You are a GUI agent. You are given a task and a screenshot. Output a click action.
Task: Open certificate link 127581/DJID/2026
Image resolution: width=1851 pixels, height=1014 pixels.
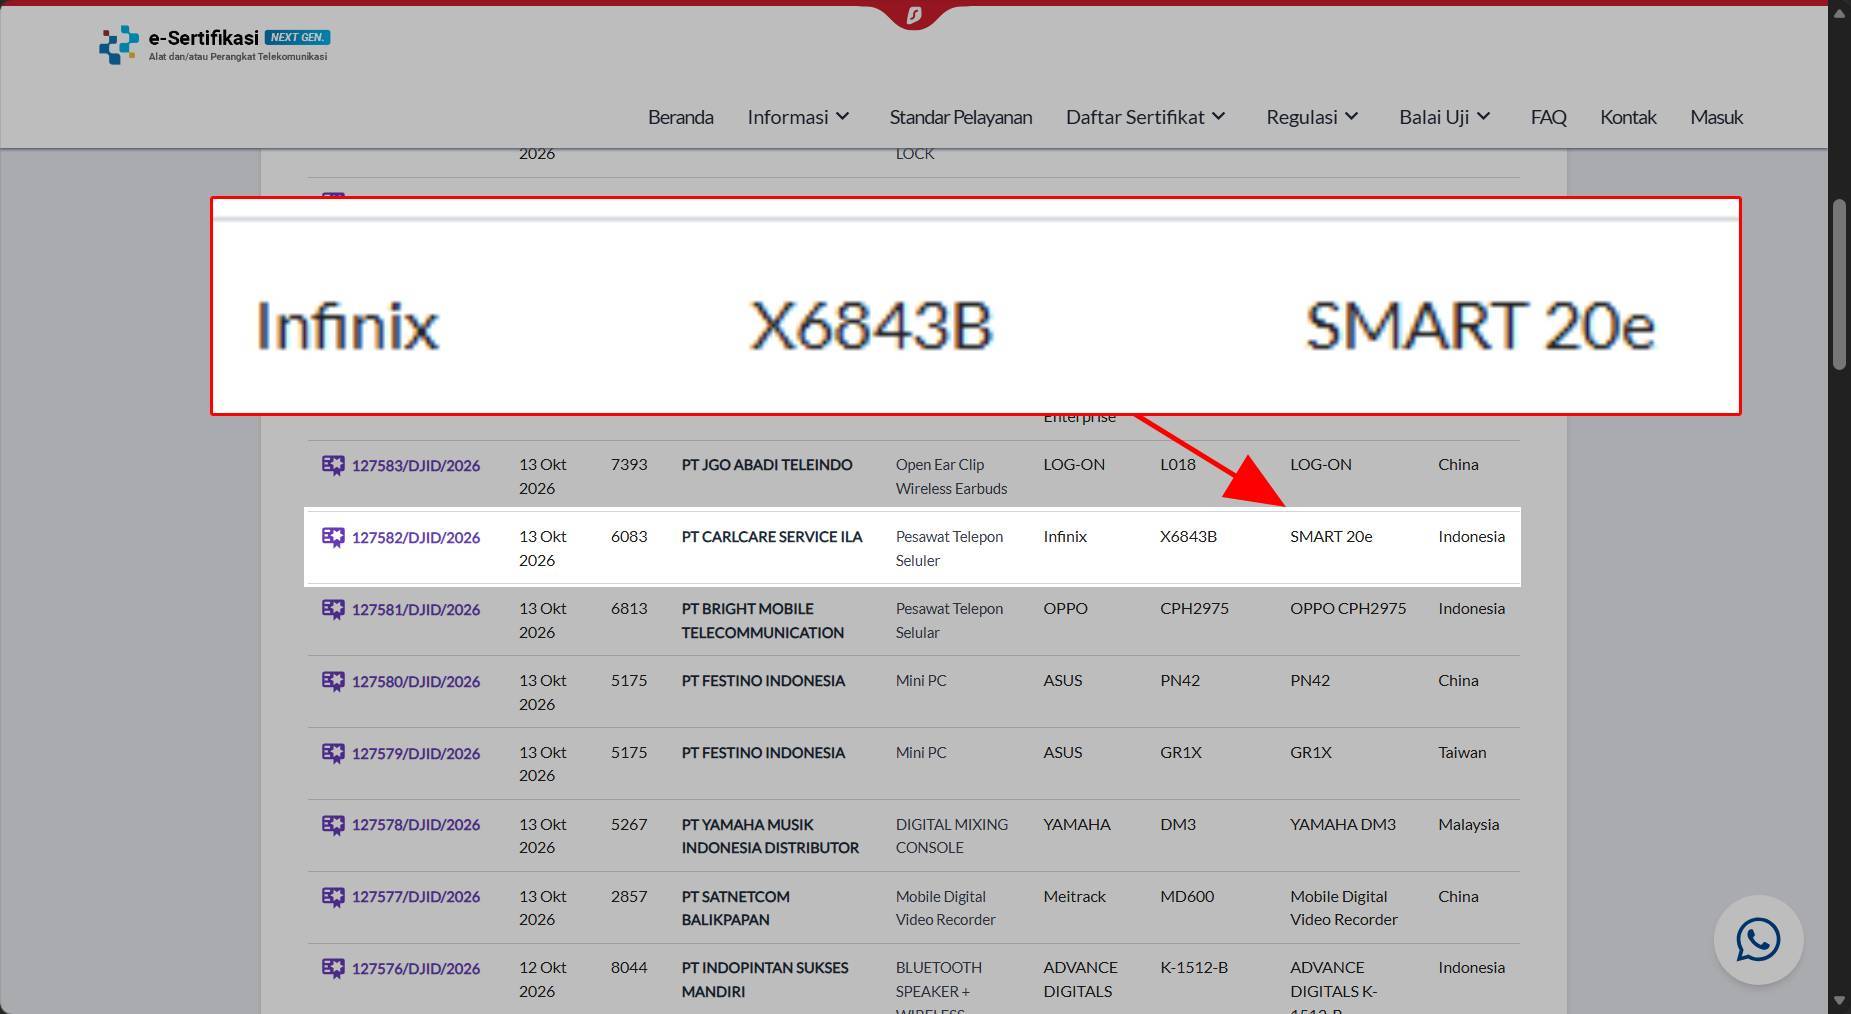pos(416,609)
